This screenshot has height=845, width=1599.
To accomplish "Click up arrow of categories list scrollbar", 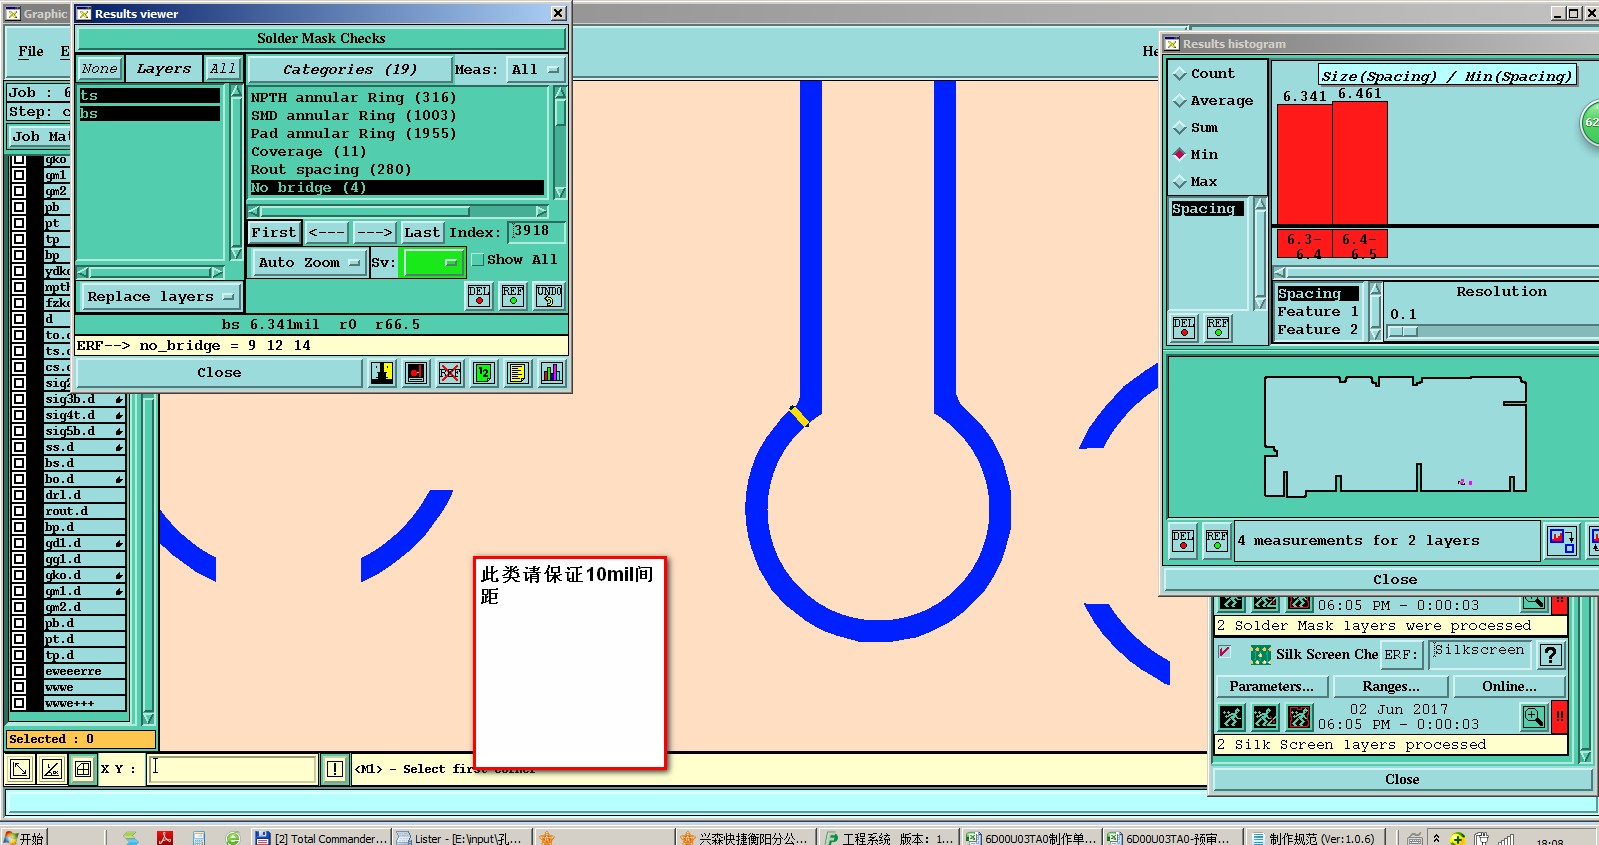I will coord(560,92).
